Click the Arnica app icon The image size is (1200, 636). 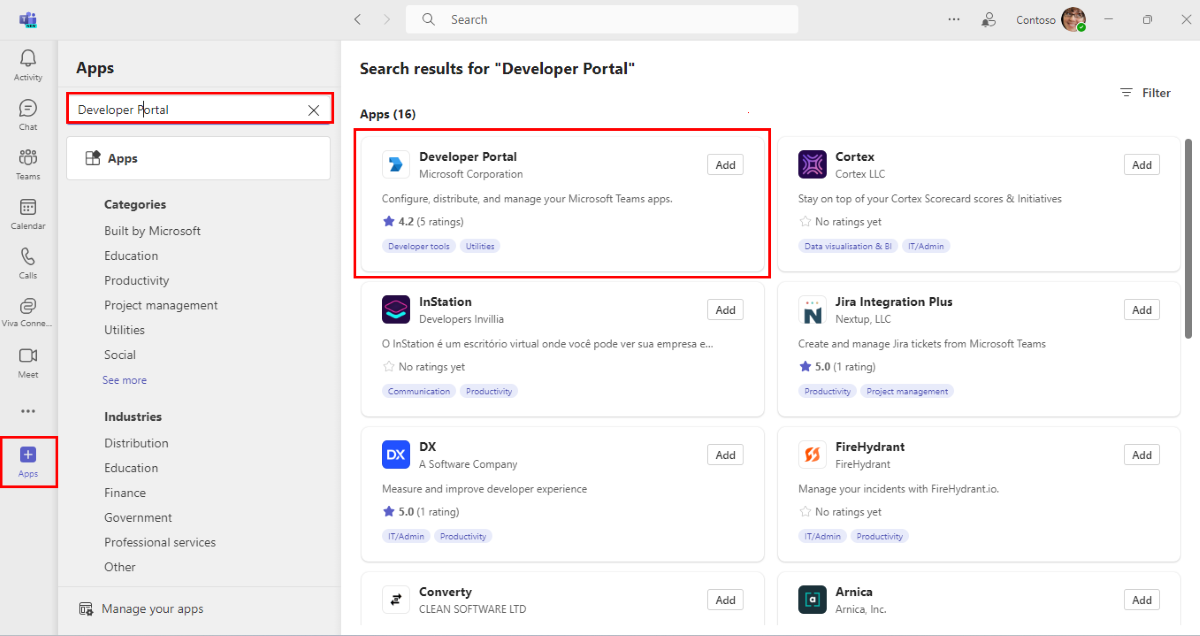[x=812, y=600]
